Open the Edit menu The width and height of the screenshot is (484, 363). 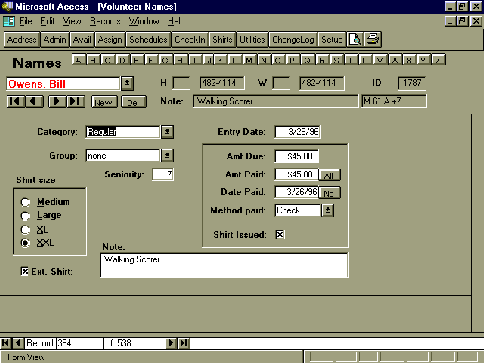pos(47,21)
